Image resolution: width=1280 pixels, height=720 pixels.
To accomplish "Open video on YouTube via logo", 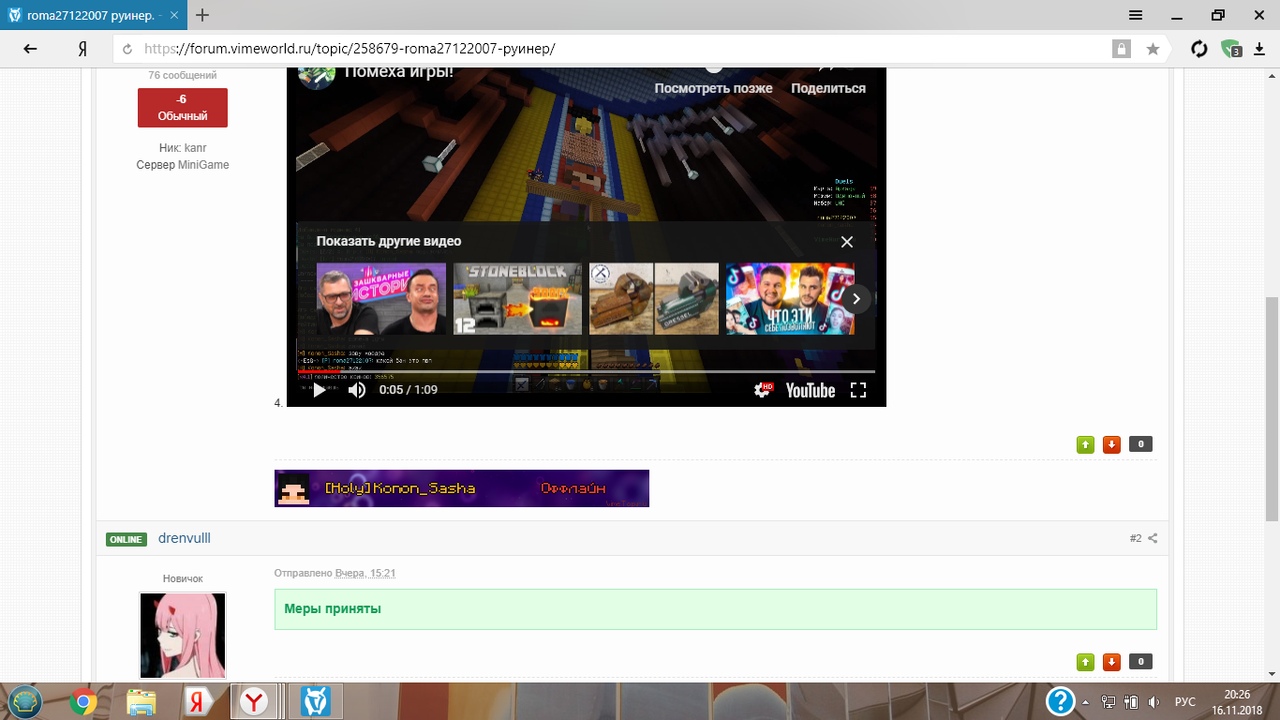I will pyautogui.click(x=810, y=390).
